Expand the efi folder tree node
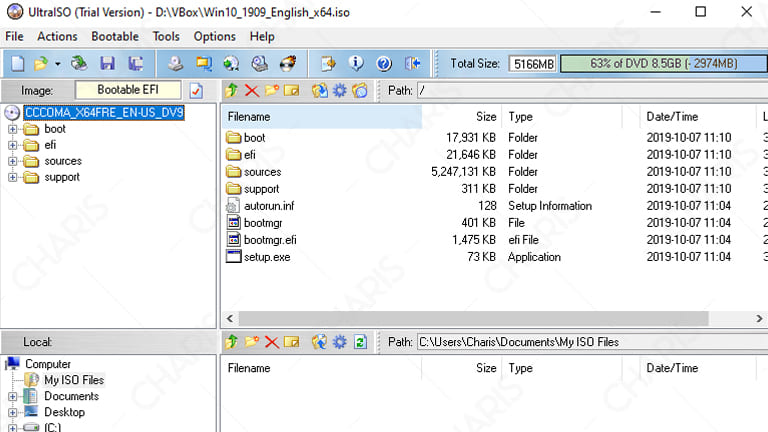The width and height of the screenshot is (768, 432). tap(13, 145)
